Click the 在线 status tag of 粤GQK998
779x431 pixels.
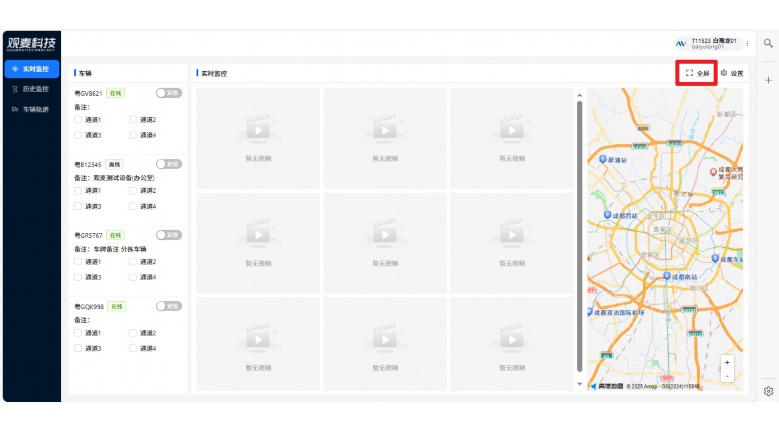(x=116, y=306)
